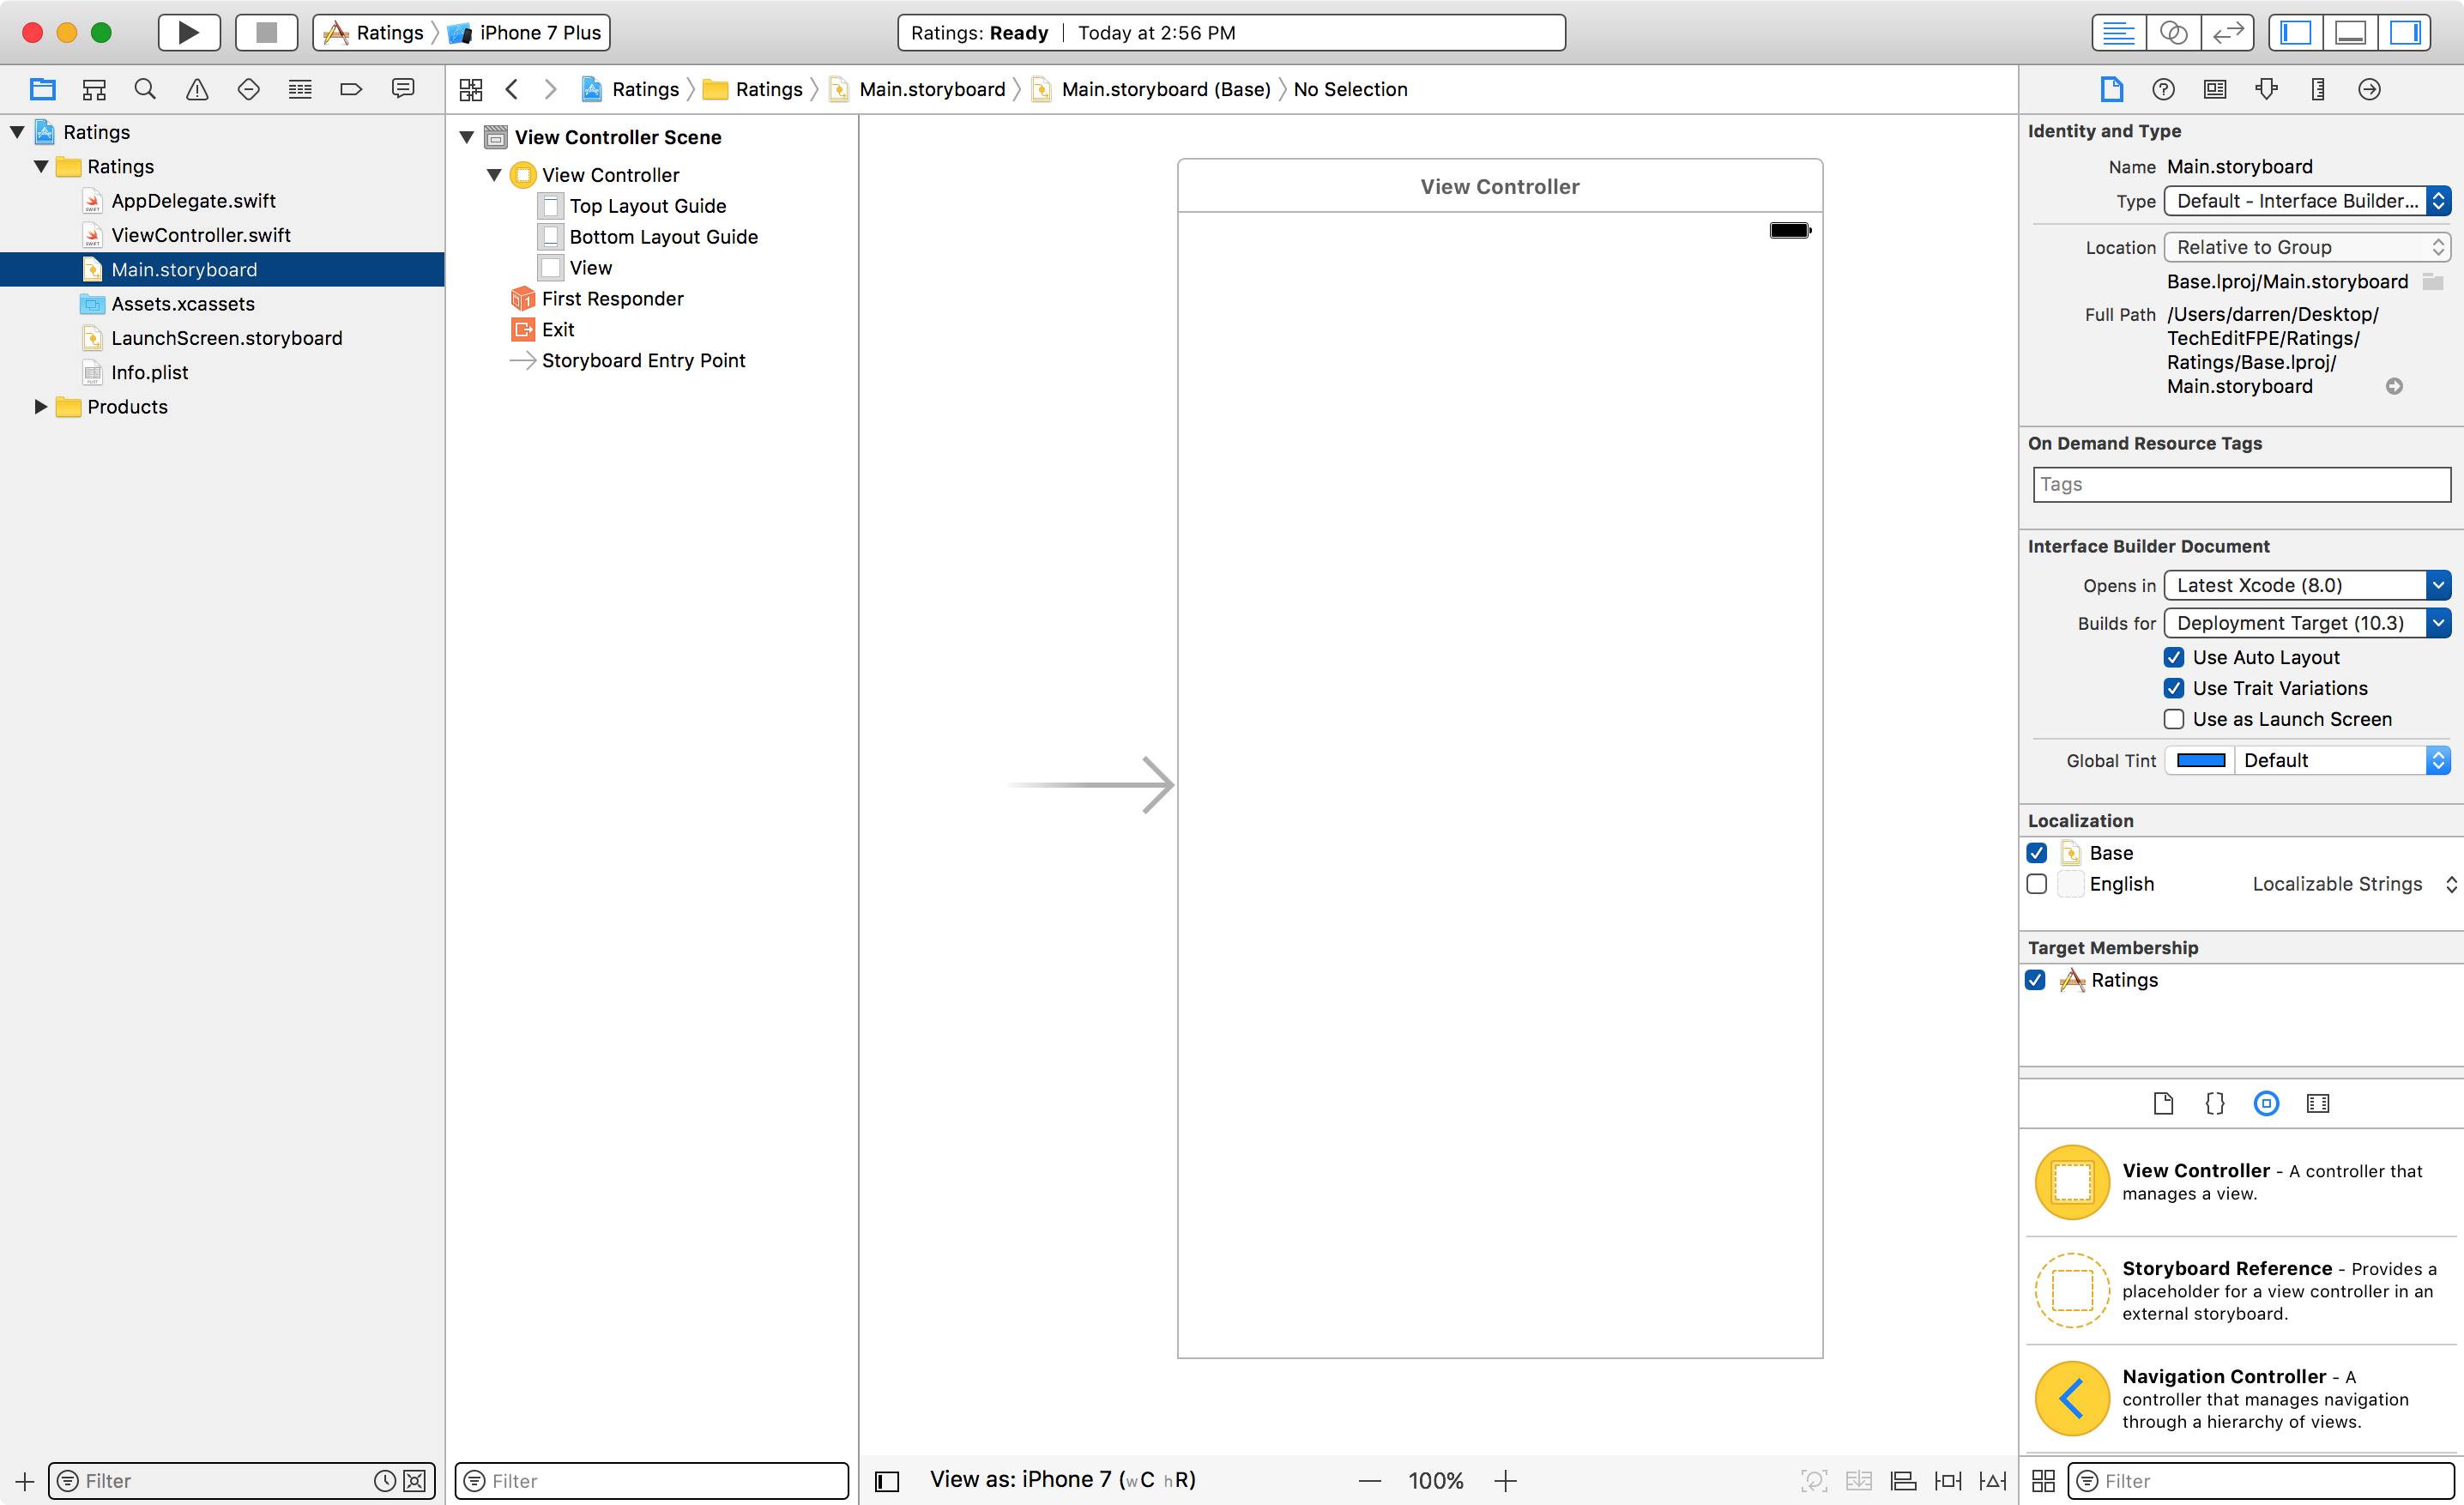Viewport: 2464px width, 1505px height.
Task: Show the Find navigator
Action: [x=145, y=89]
